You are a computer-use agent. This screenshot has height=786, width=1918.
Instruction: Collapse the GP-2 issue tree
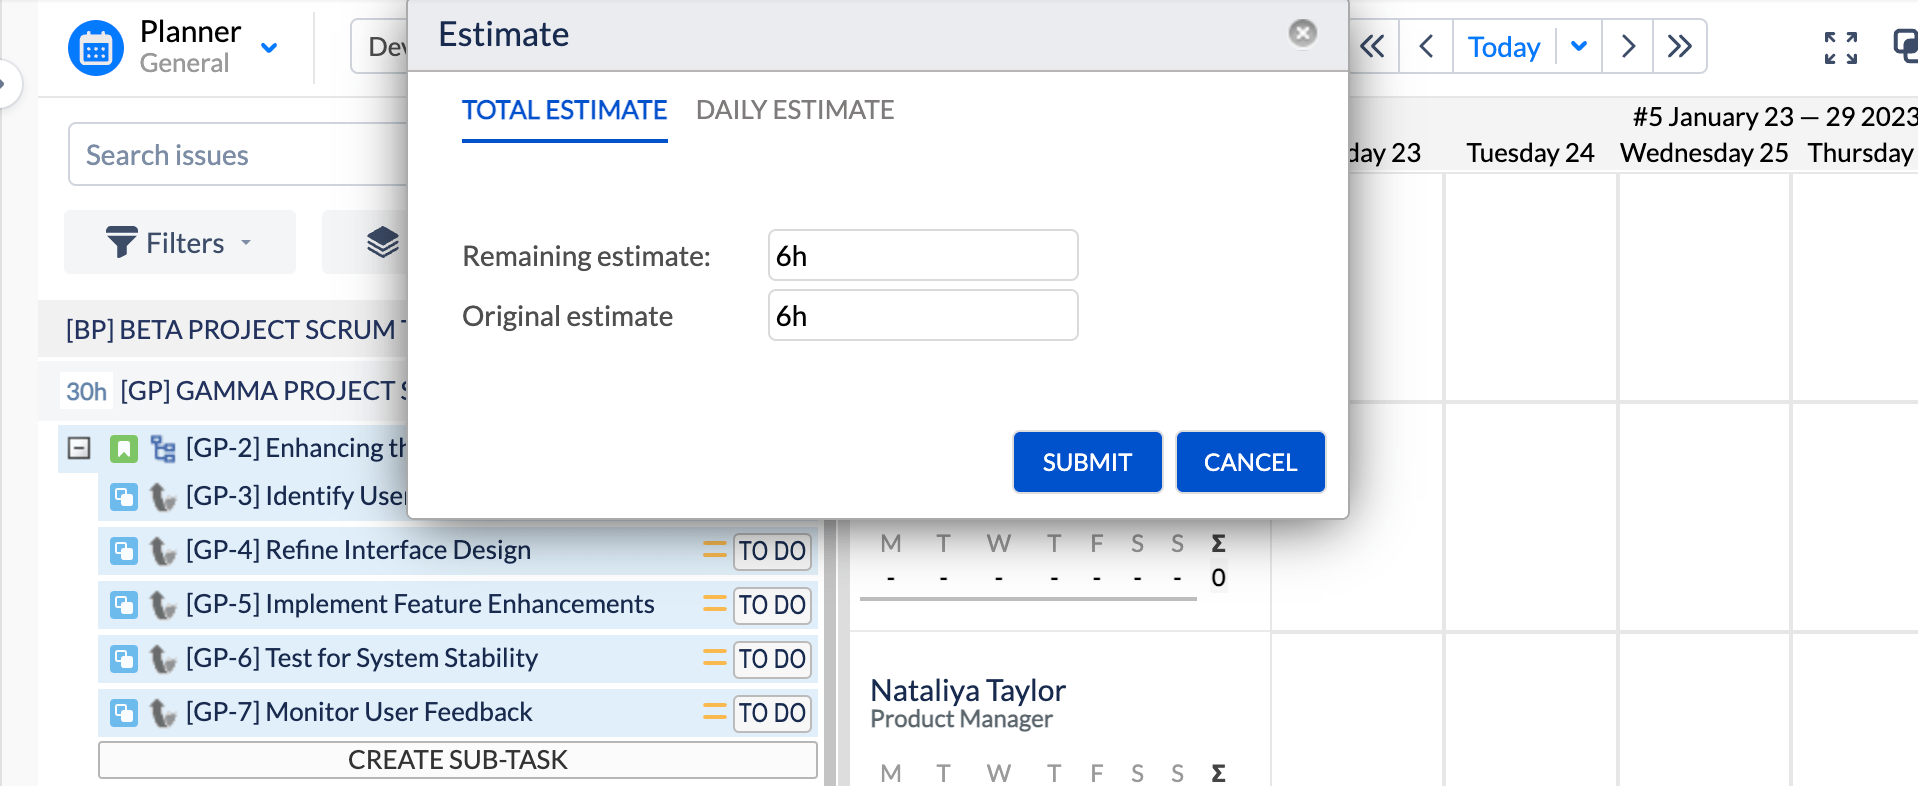coord(79,448)
